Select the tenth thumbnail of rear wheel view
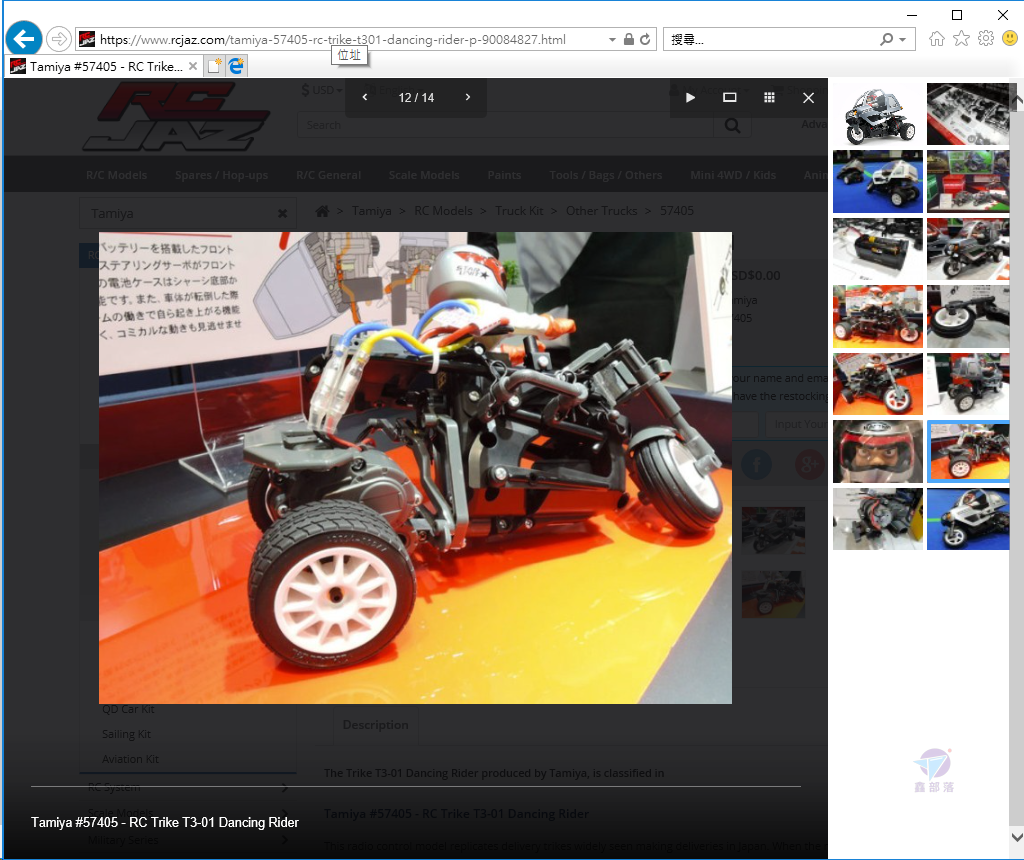This screenshot has width=1024, height=860. [x=968, y=384]
